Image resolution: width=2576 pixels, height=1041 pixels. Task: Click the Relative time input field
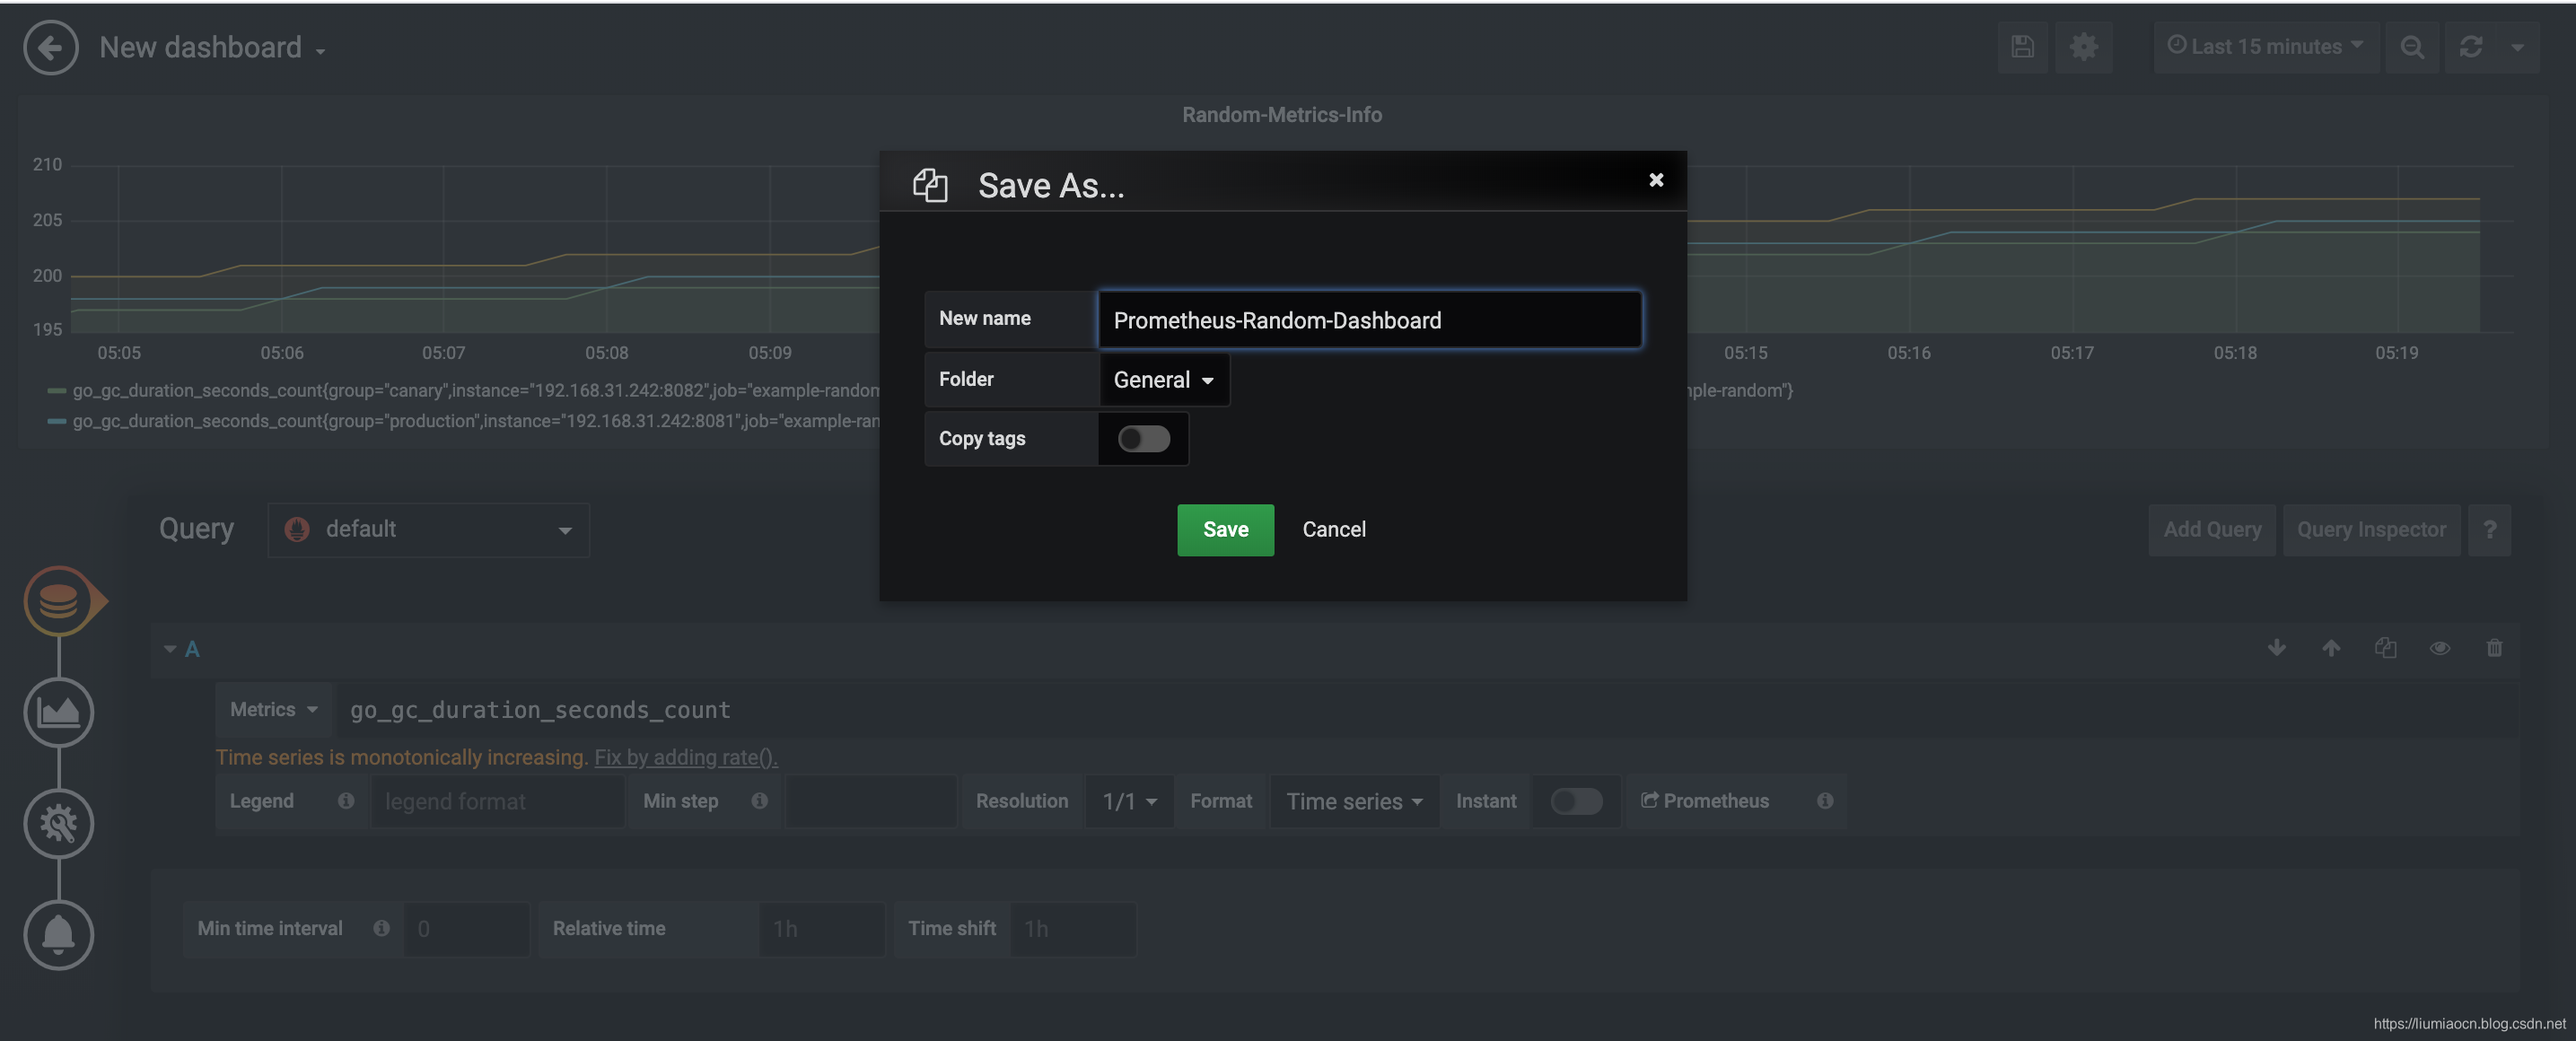pos(821,929)
